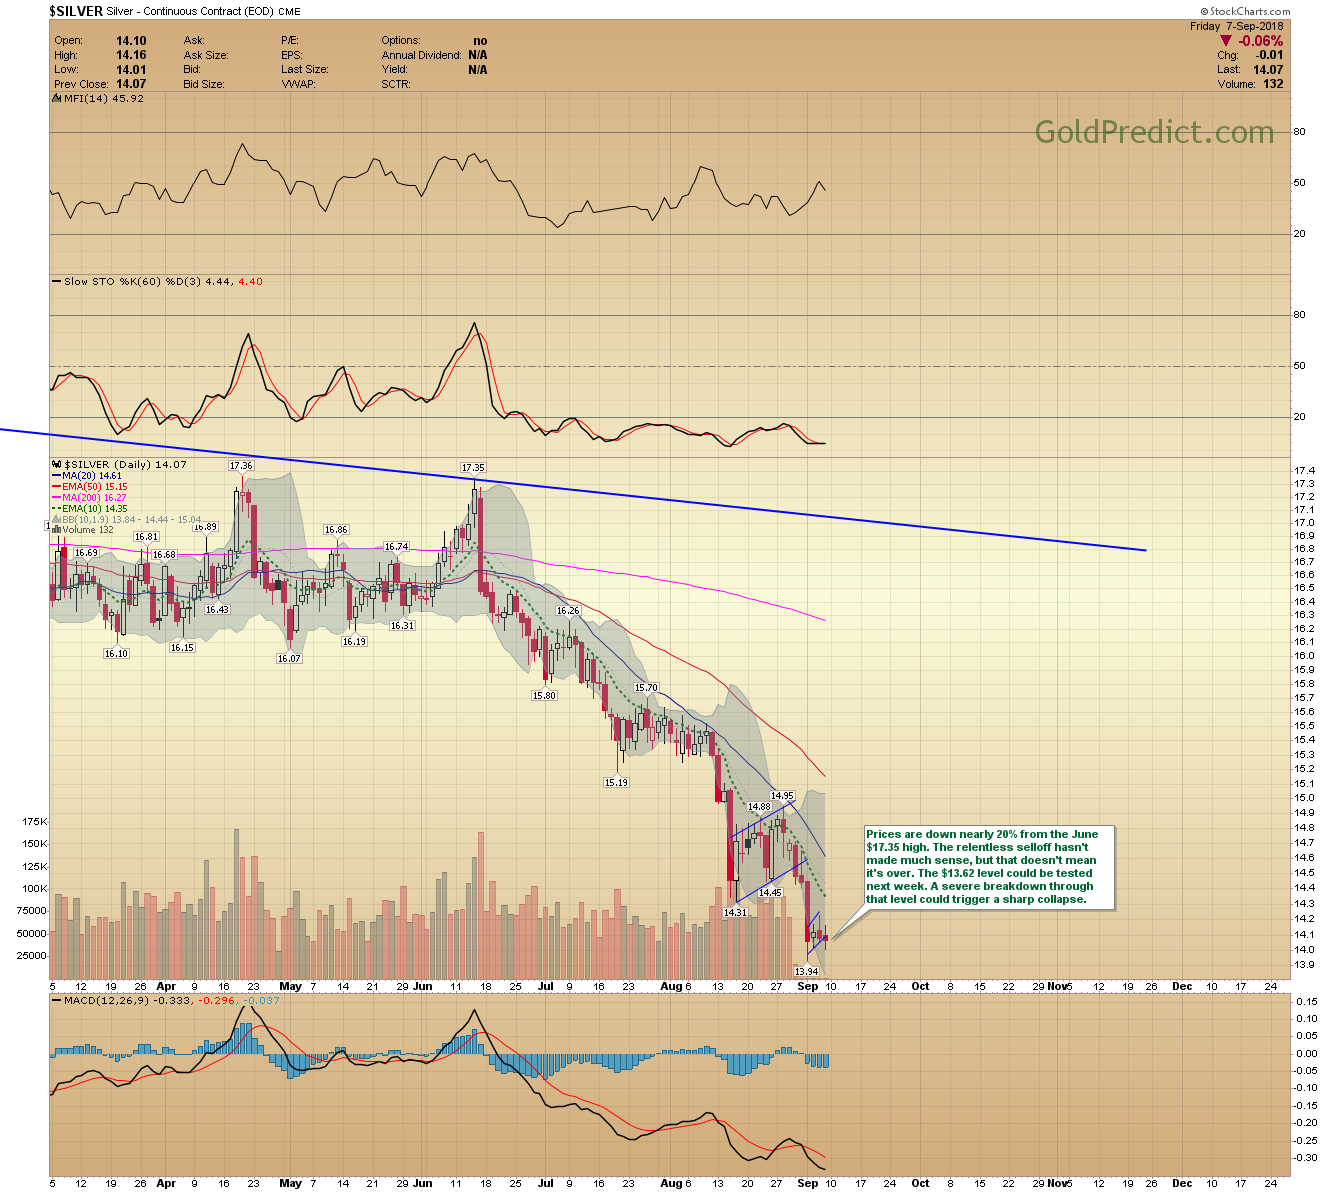This screenshot has height=1192, width=1340.
Task: Select the MA(20) 14.61 legend entry
Action: (x=94, y=476)
